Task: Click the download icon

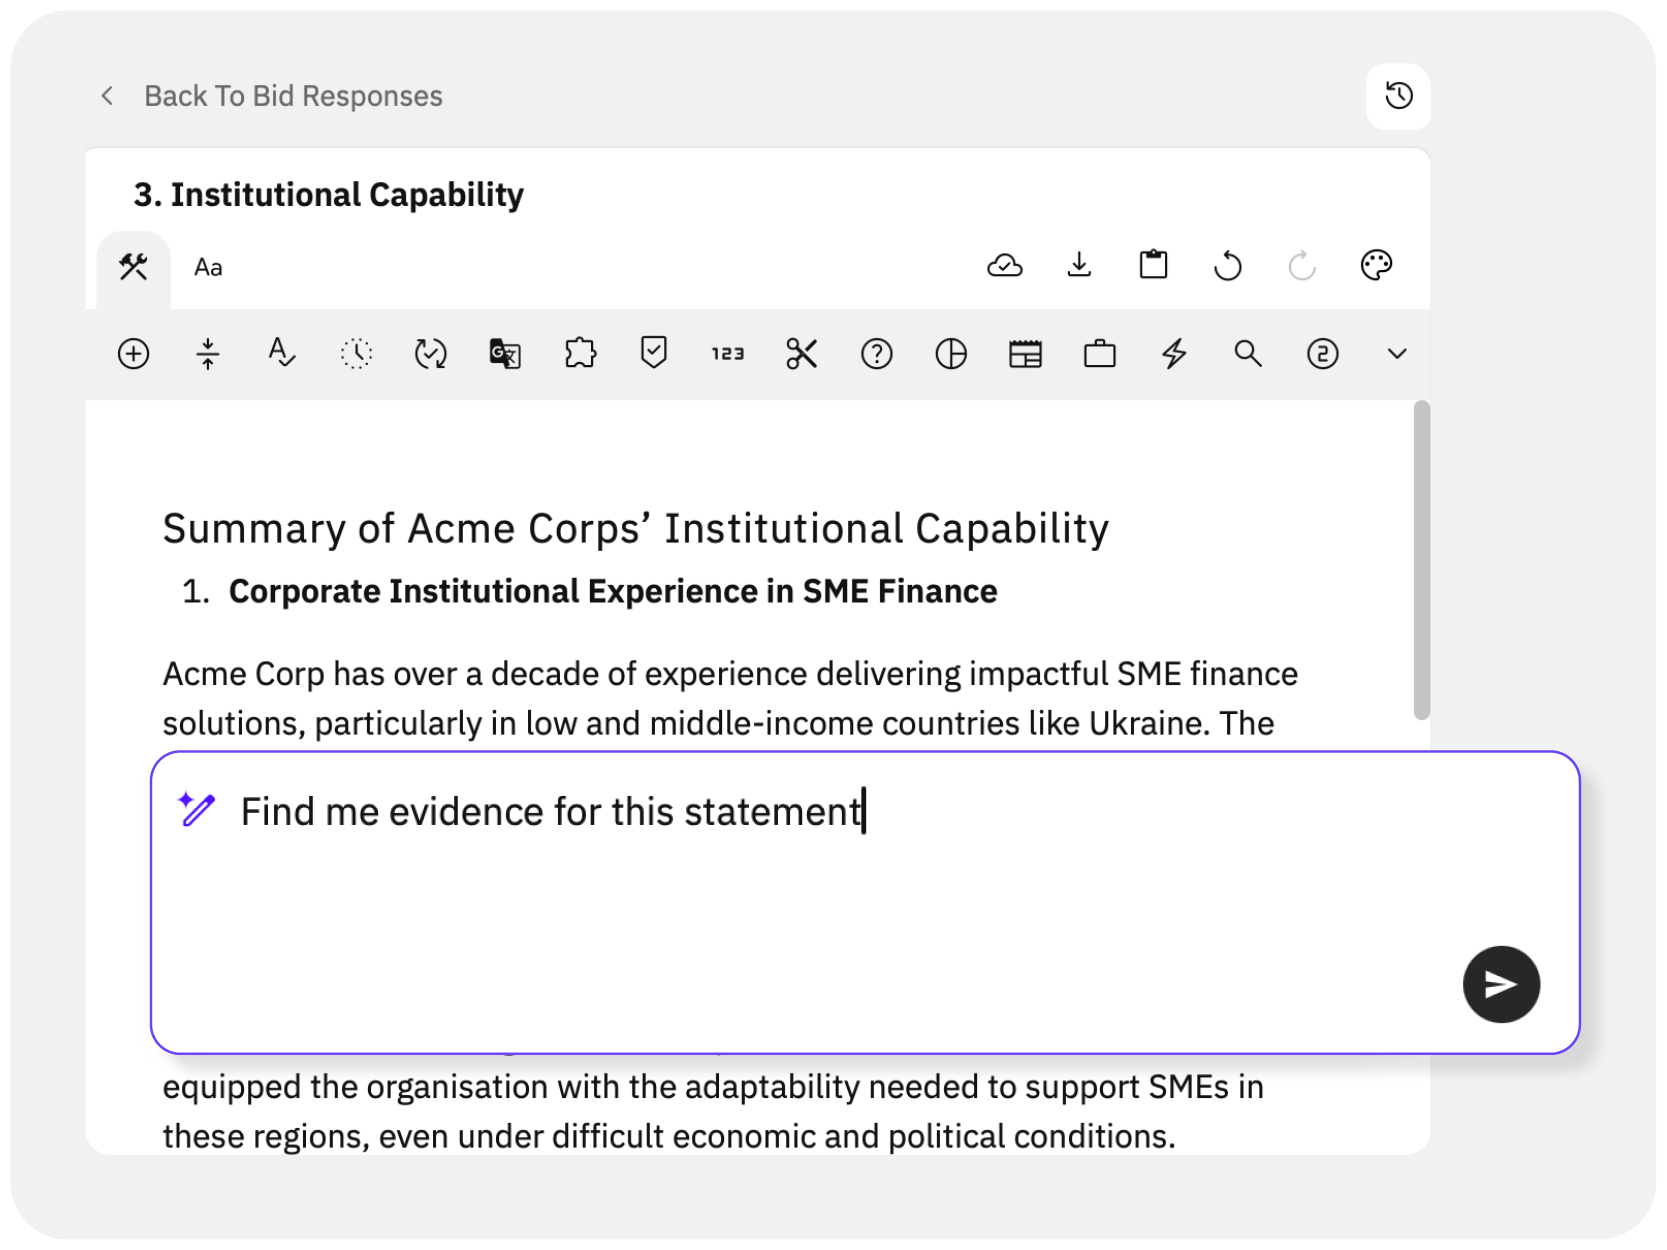Action: tap(1079, 265)
